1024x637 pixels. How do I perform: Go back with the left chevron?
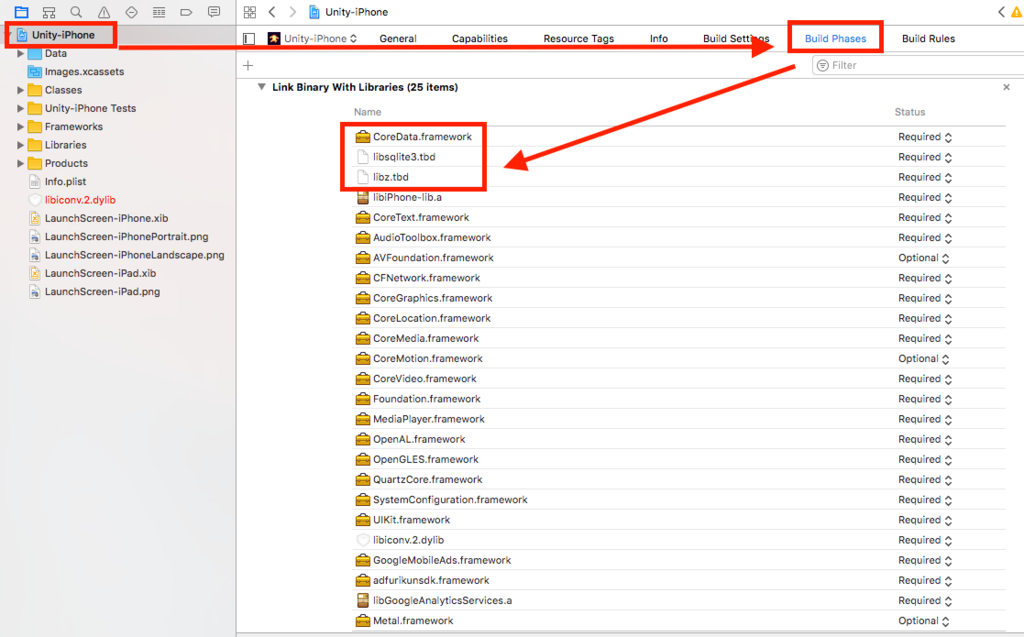point(272,12)
